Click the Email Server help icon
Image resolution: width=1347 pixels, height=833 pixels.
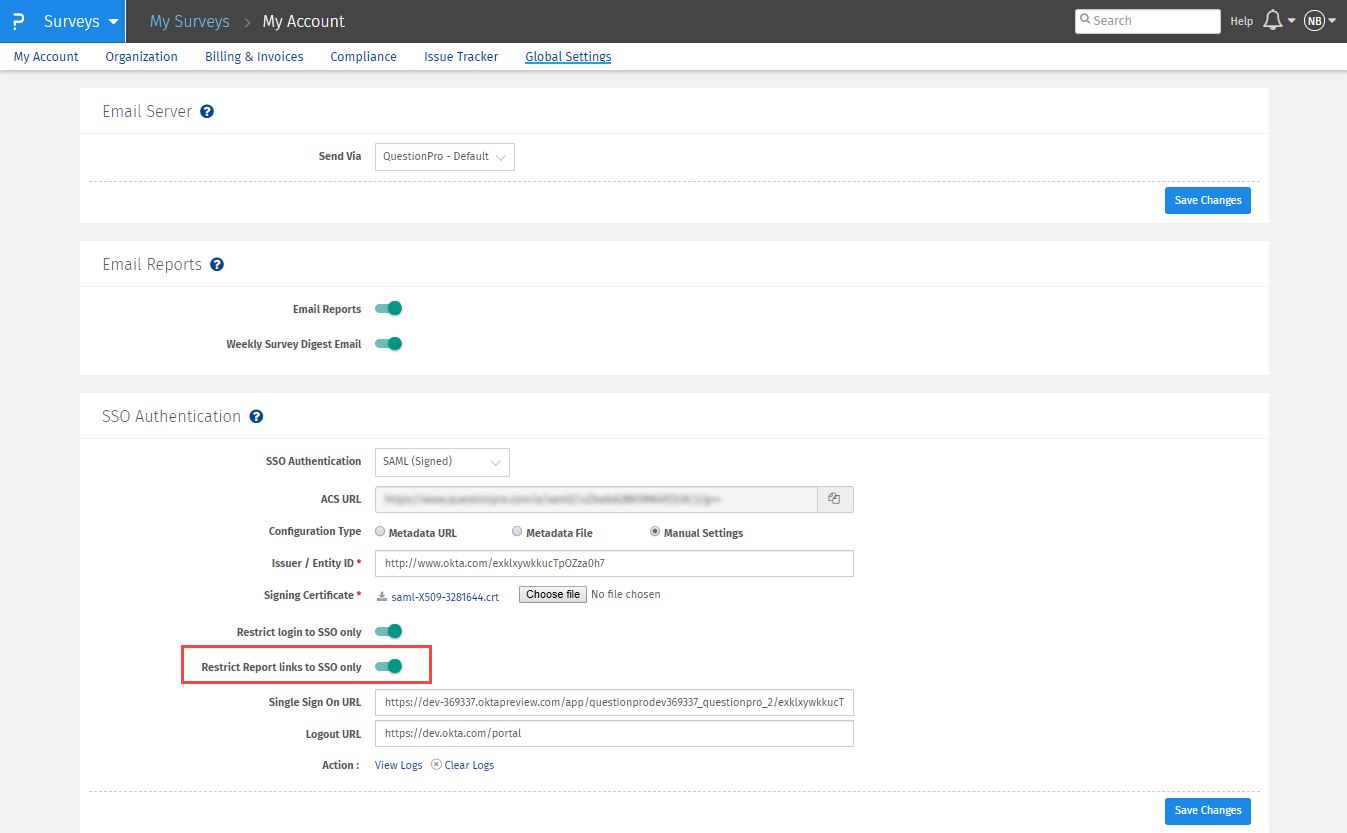(207, 112)
